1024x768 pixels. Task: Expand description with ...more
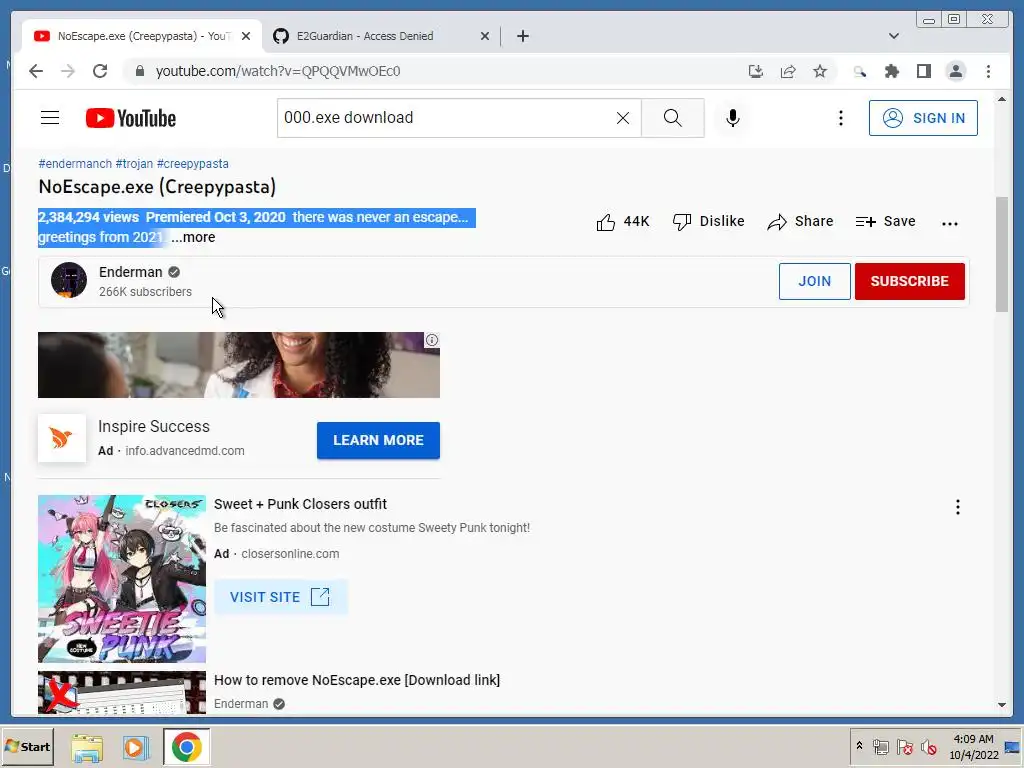click(x=193, y=237)
